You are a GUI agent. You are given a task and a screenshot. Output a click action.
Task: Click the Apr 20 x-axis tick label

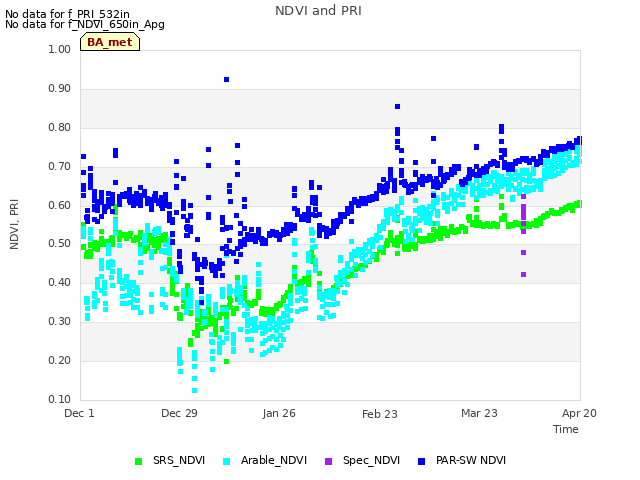pyautogui.click(x=579, y=413)
